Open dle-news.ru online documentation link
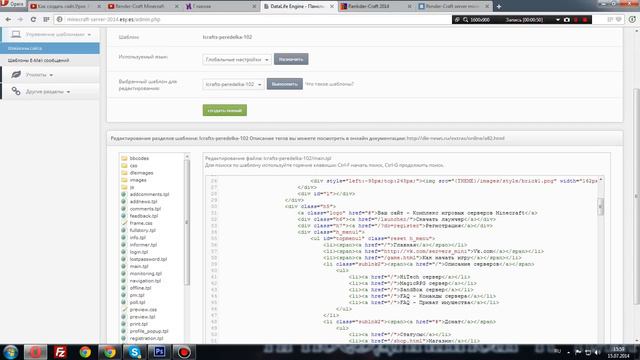This screenshot has height=360, width=640. pos(456,138)
